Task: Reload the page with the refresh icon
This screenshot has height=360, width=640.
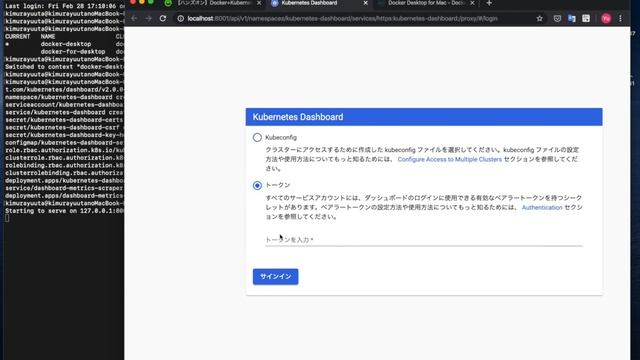Action: (162, 18)
